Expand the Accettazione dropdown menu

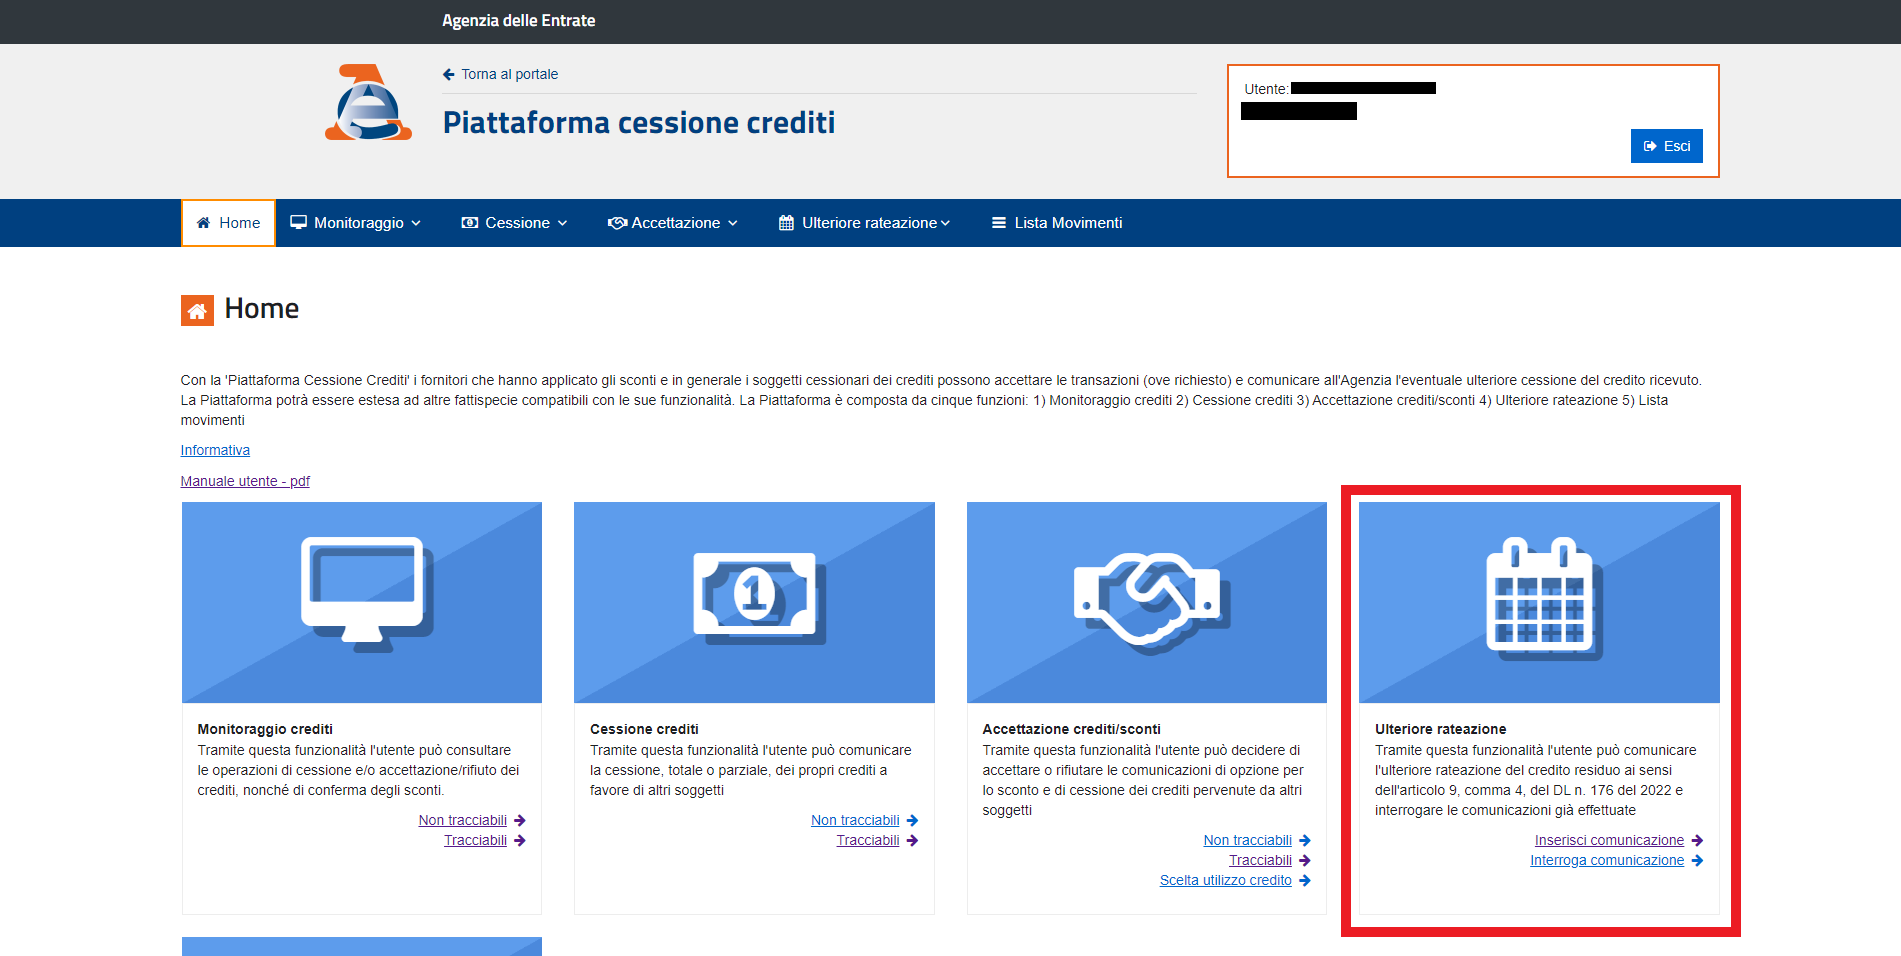[x=673, y=223]
